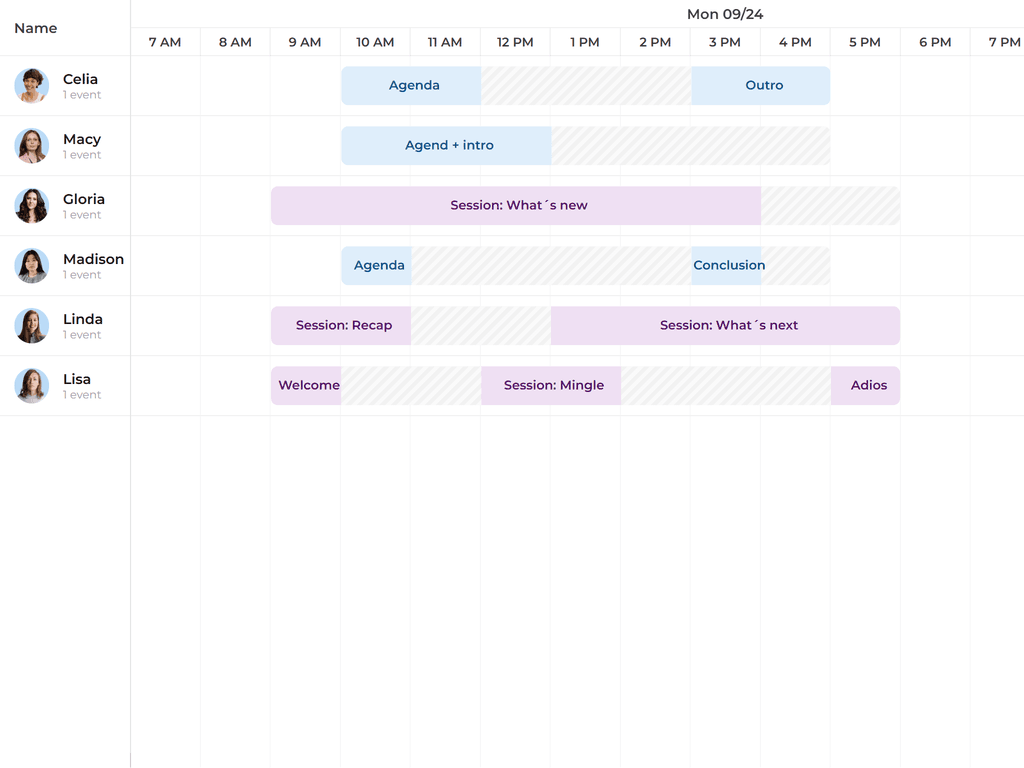Click Linda's profile avatar
1024x768 pixels.
coord(31,326)
